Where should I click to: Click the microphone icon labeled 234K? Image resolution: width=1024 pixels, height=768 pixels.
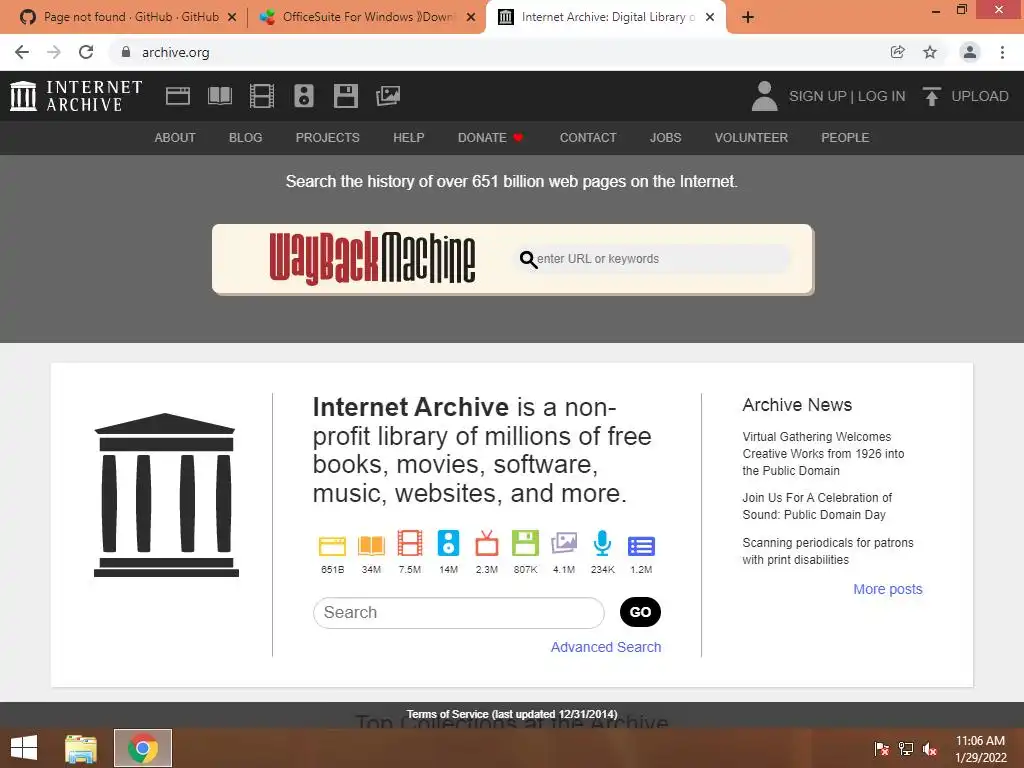pos(602,543)
